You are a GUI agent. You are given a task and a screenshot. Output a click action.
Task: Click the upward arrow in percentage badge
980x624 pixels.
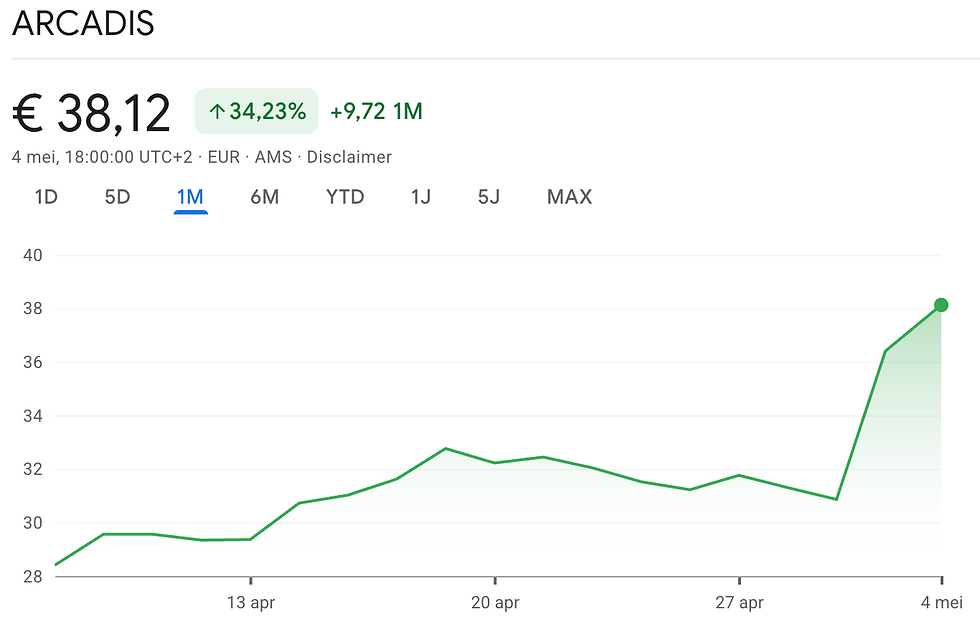pos(216,112)
